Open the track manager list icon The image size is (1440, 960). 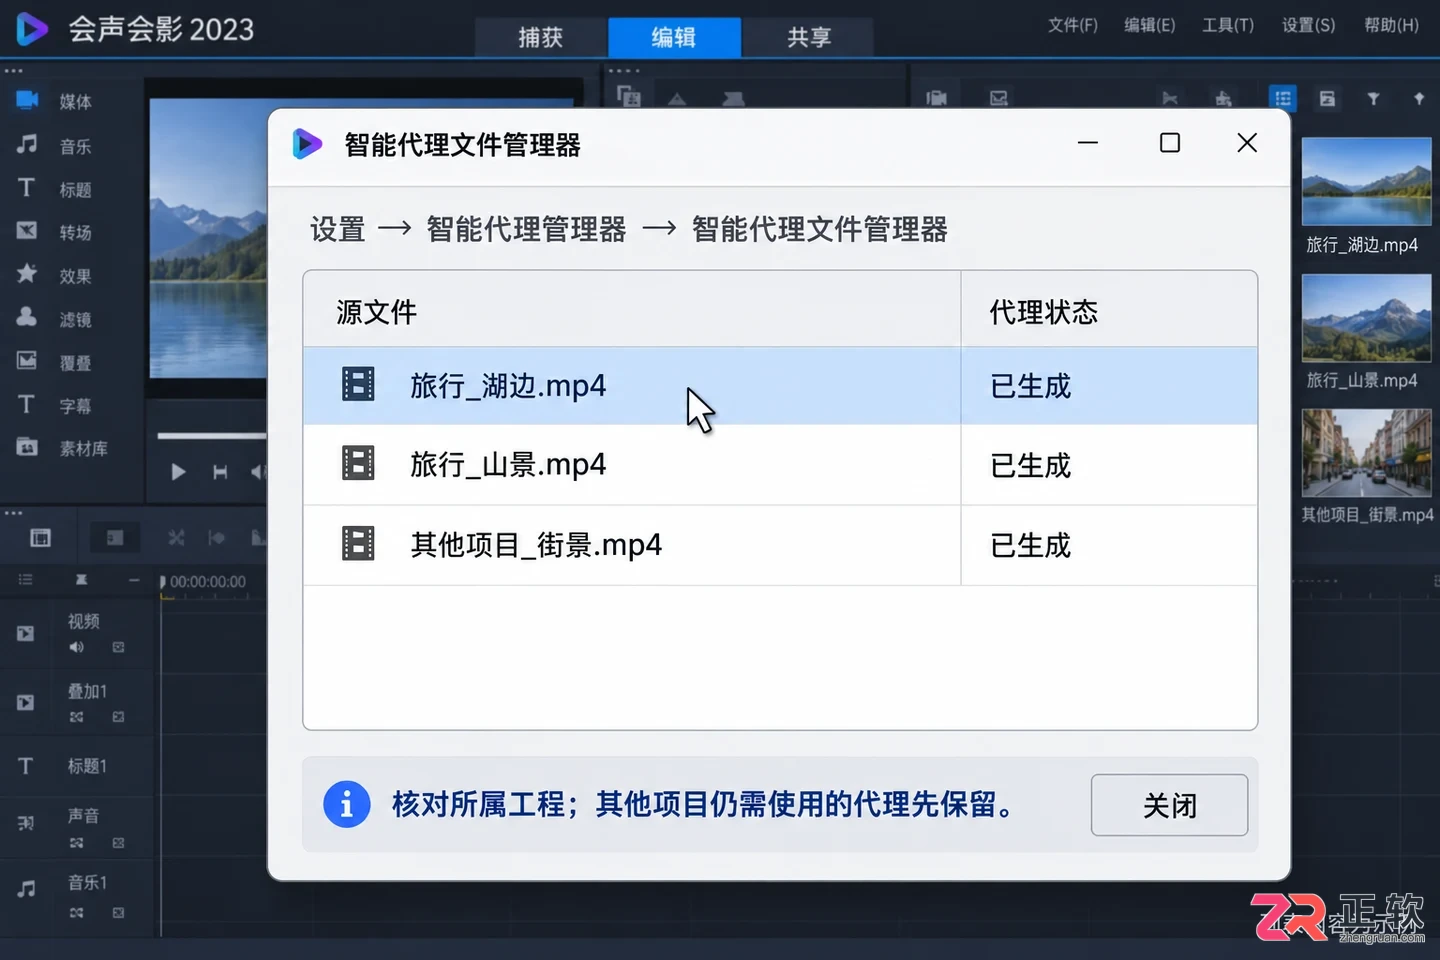pyautogui.click(x=26, y=580)
